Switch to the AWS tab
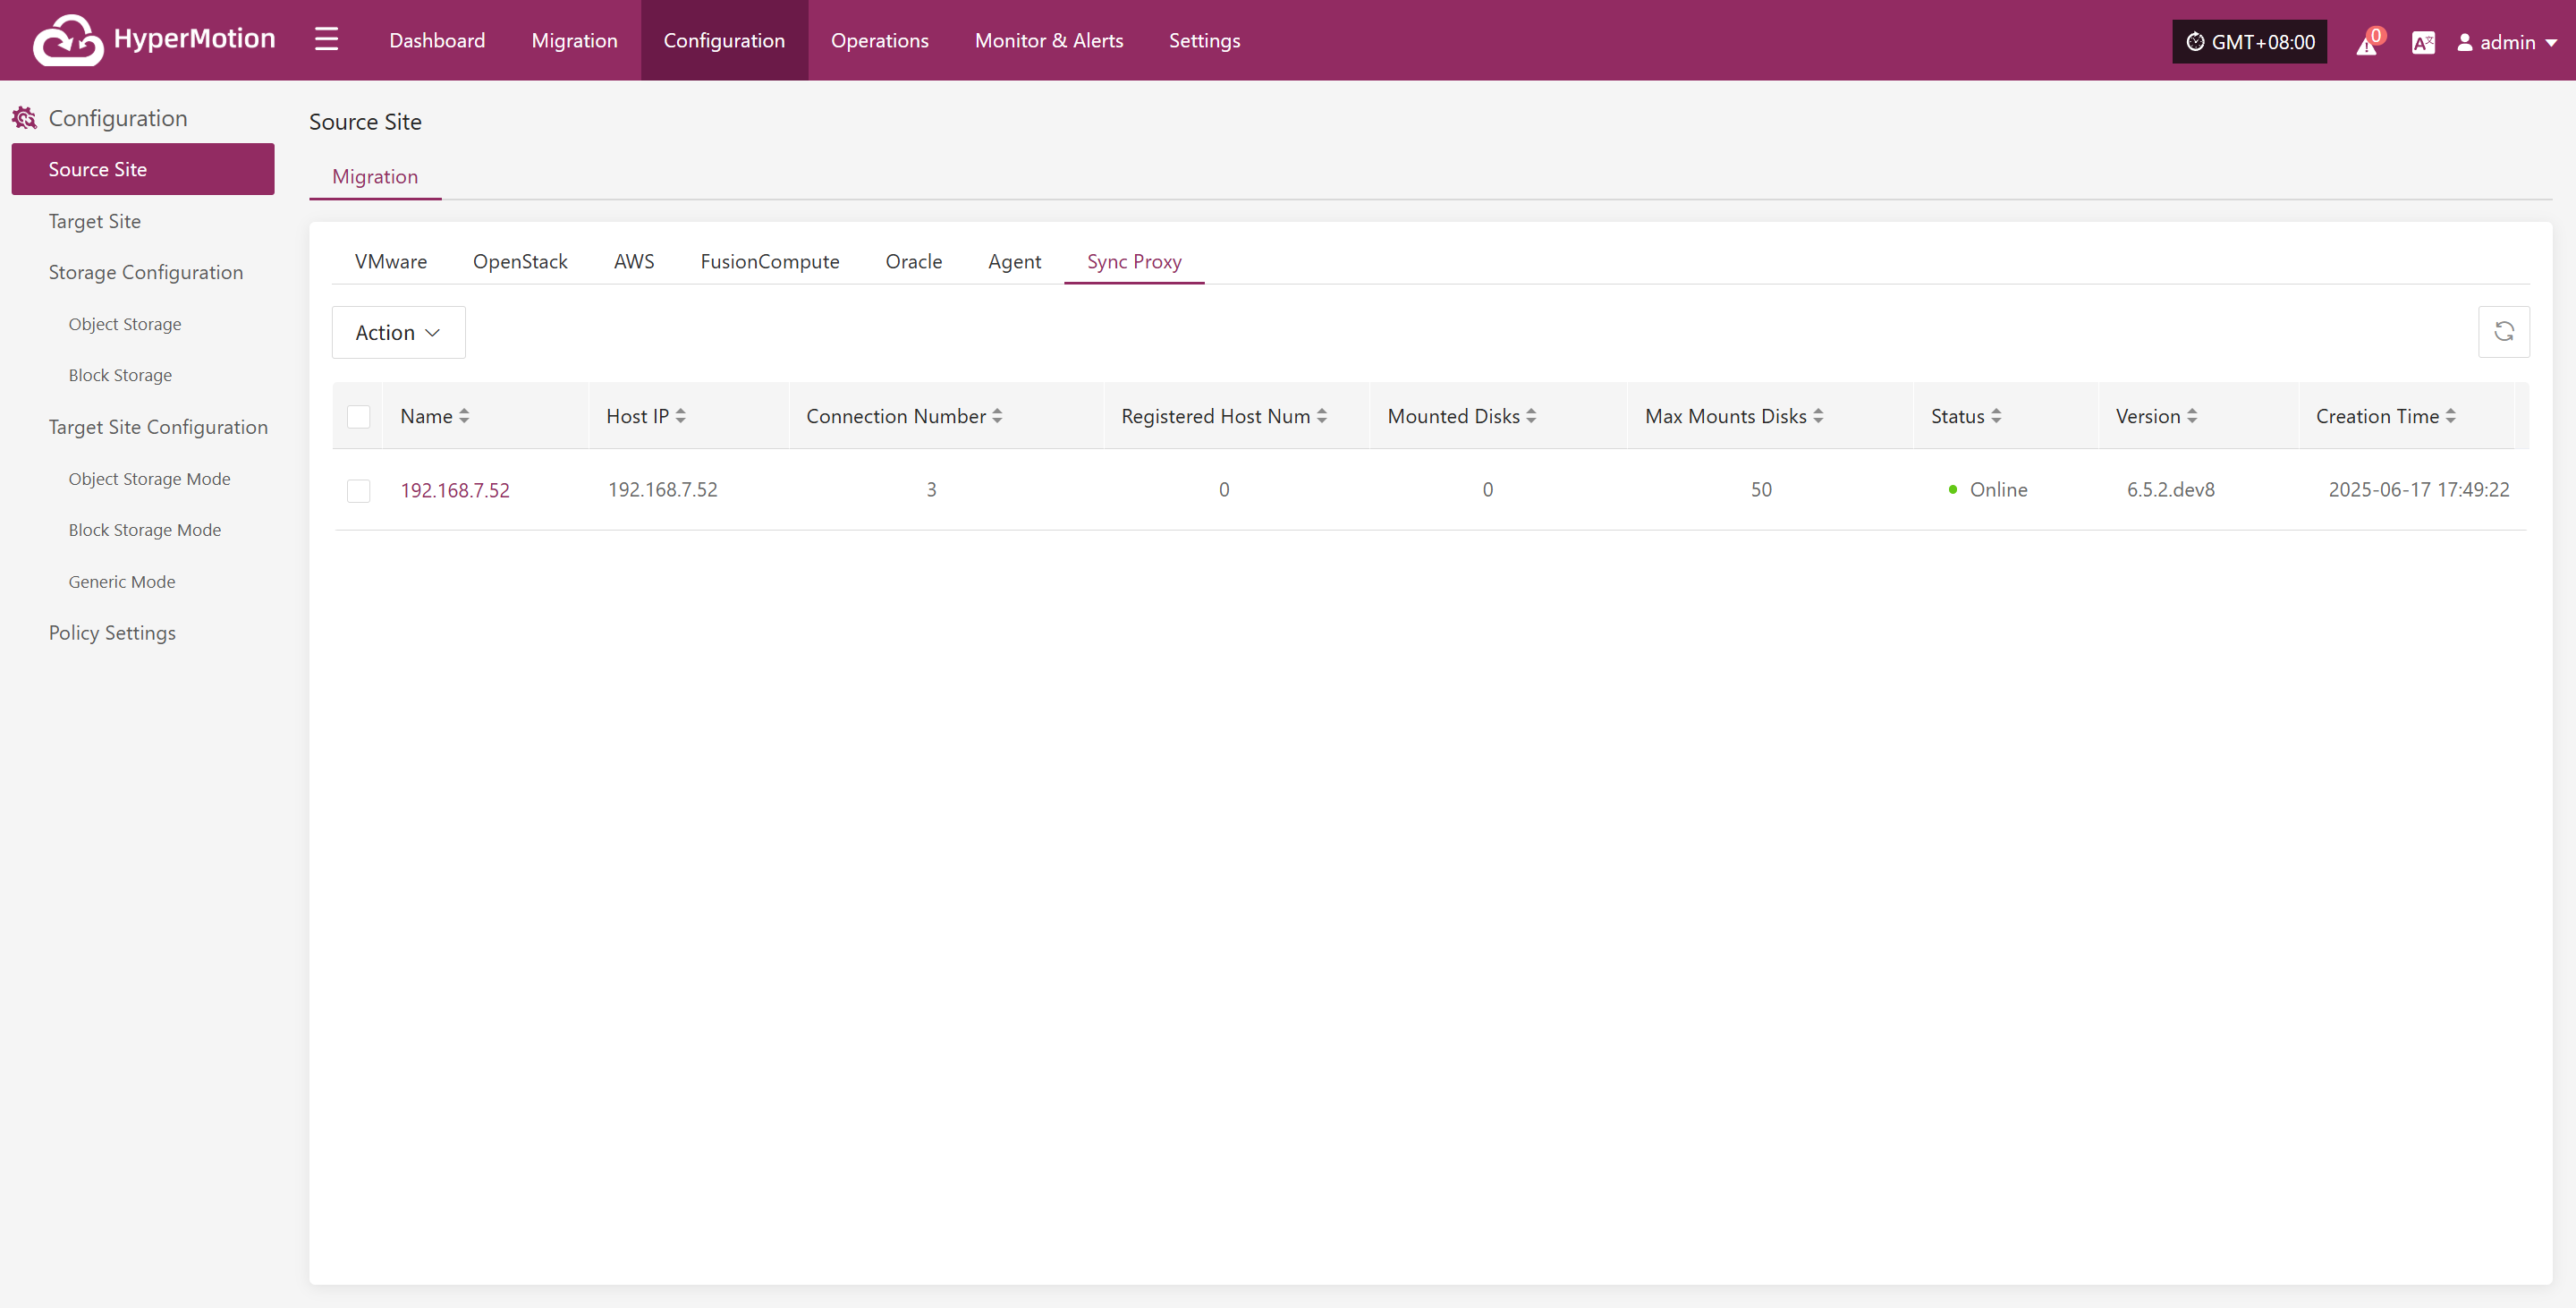Image resolution: width=2576 pixels, height=1308 pixels. click(x=634, y=261)
